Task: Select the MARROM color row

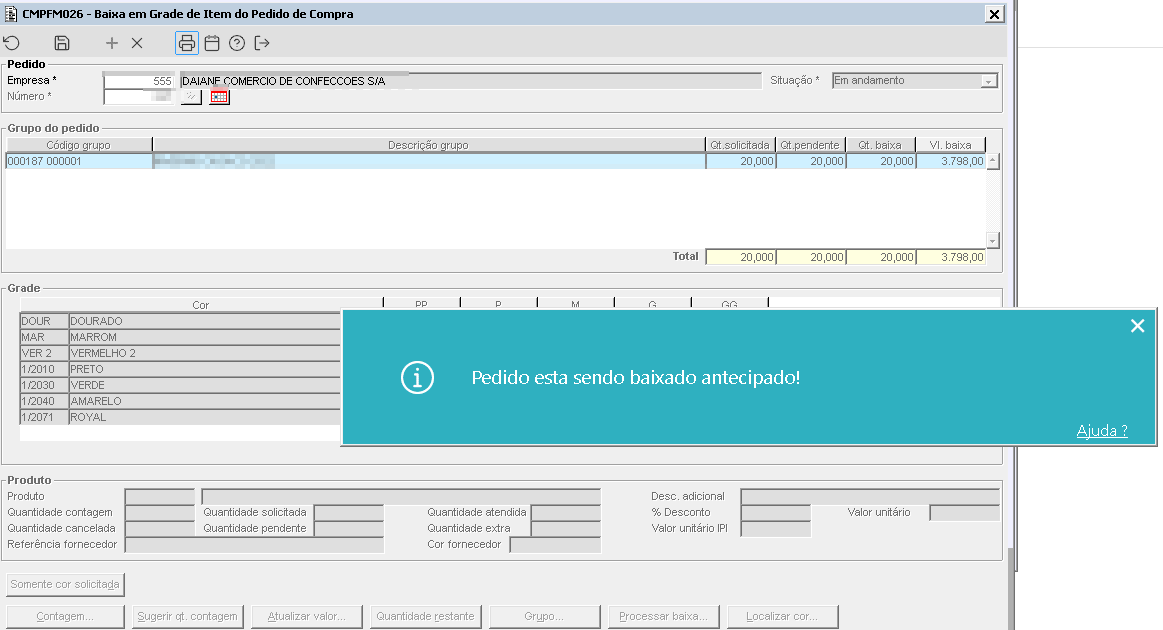Action: [x=180, y=337]
